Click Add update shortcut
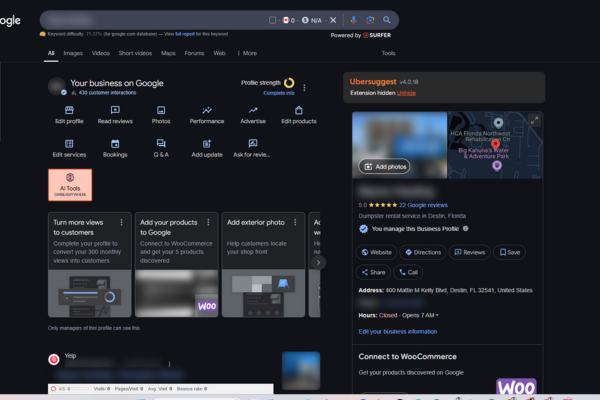 coord(207,149)
